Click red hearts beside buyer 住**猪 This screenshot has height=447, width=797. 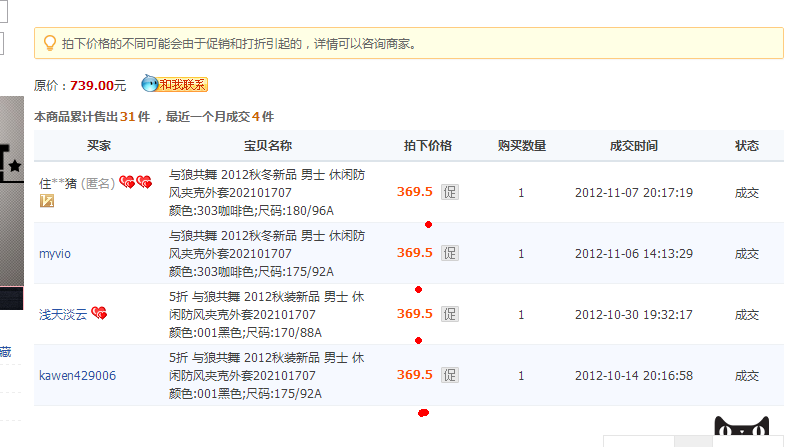[135, 182]
